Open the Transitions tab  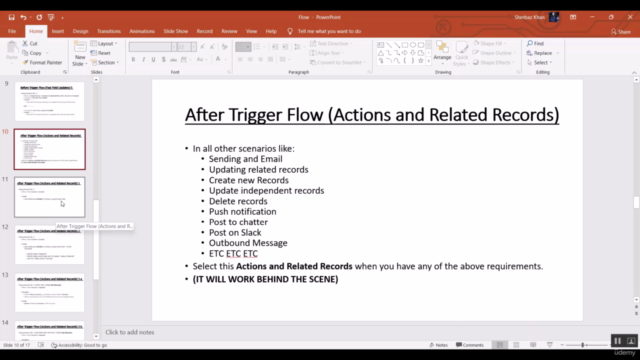point(109,31)
